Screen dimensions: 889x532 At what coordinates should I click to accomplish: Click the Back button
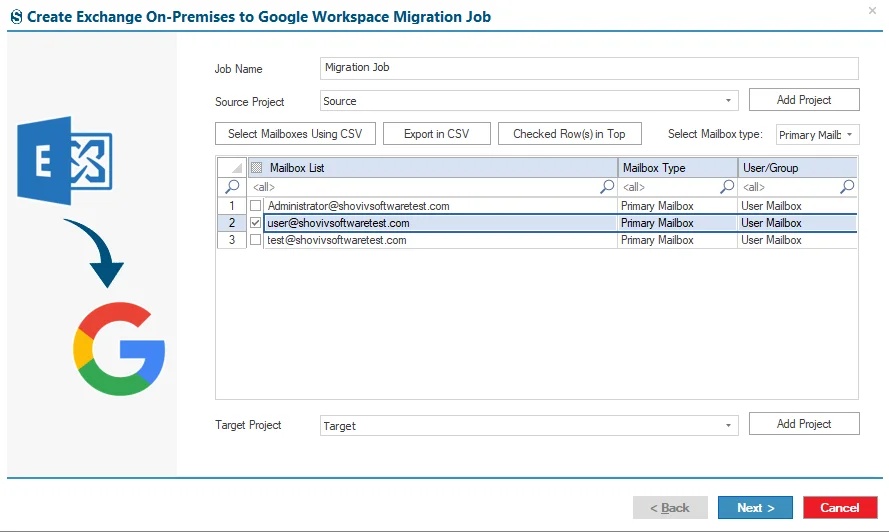670,508
